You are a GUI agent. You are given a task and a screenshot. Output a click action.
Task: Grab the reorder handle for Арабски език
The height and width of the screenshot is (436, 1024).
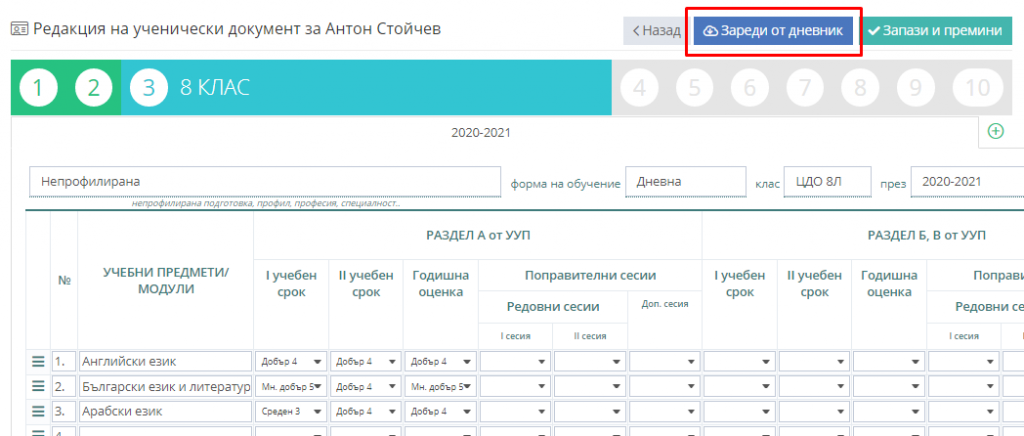38,411
